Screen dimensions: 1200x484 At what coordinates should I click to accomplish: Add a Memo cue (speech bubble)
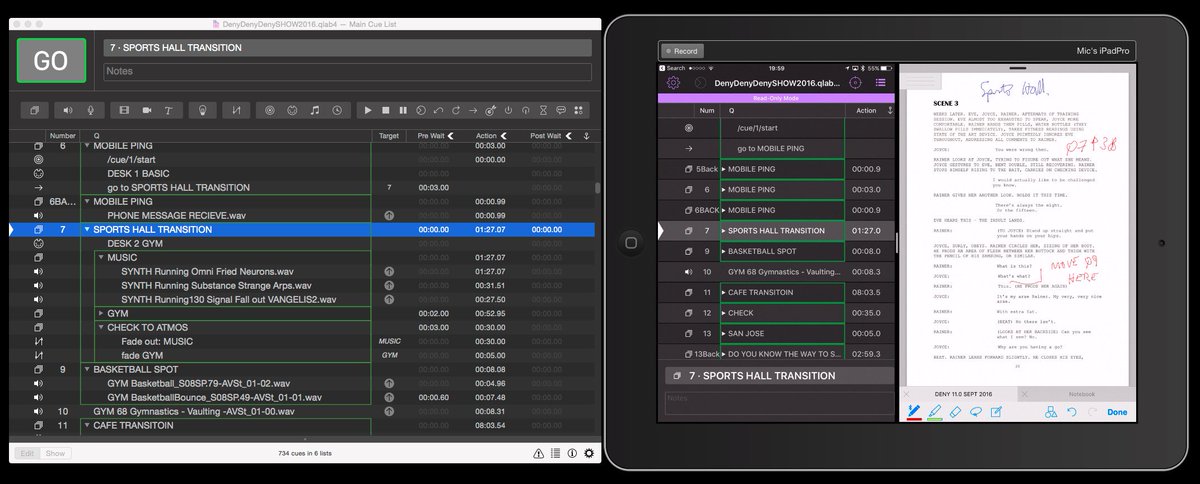561,110
